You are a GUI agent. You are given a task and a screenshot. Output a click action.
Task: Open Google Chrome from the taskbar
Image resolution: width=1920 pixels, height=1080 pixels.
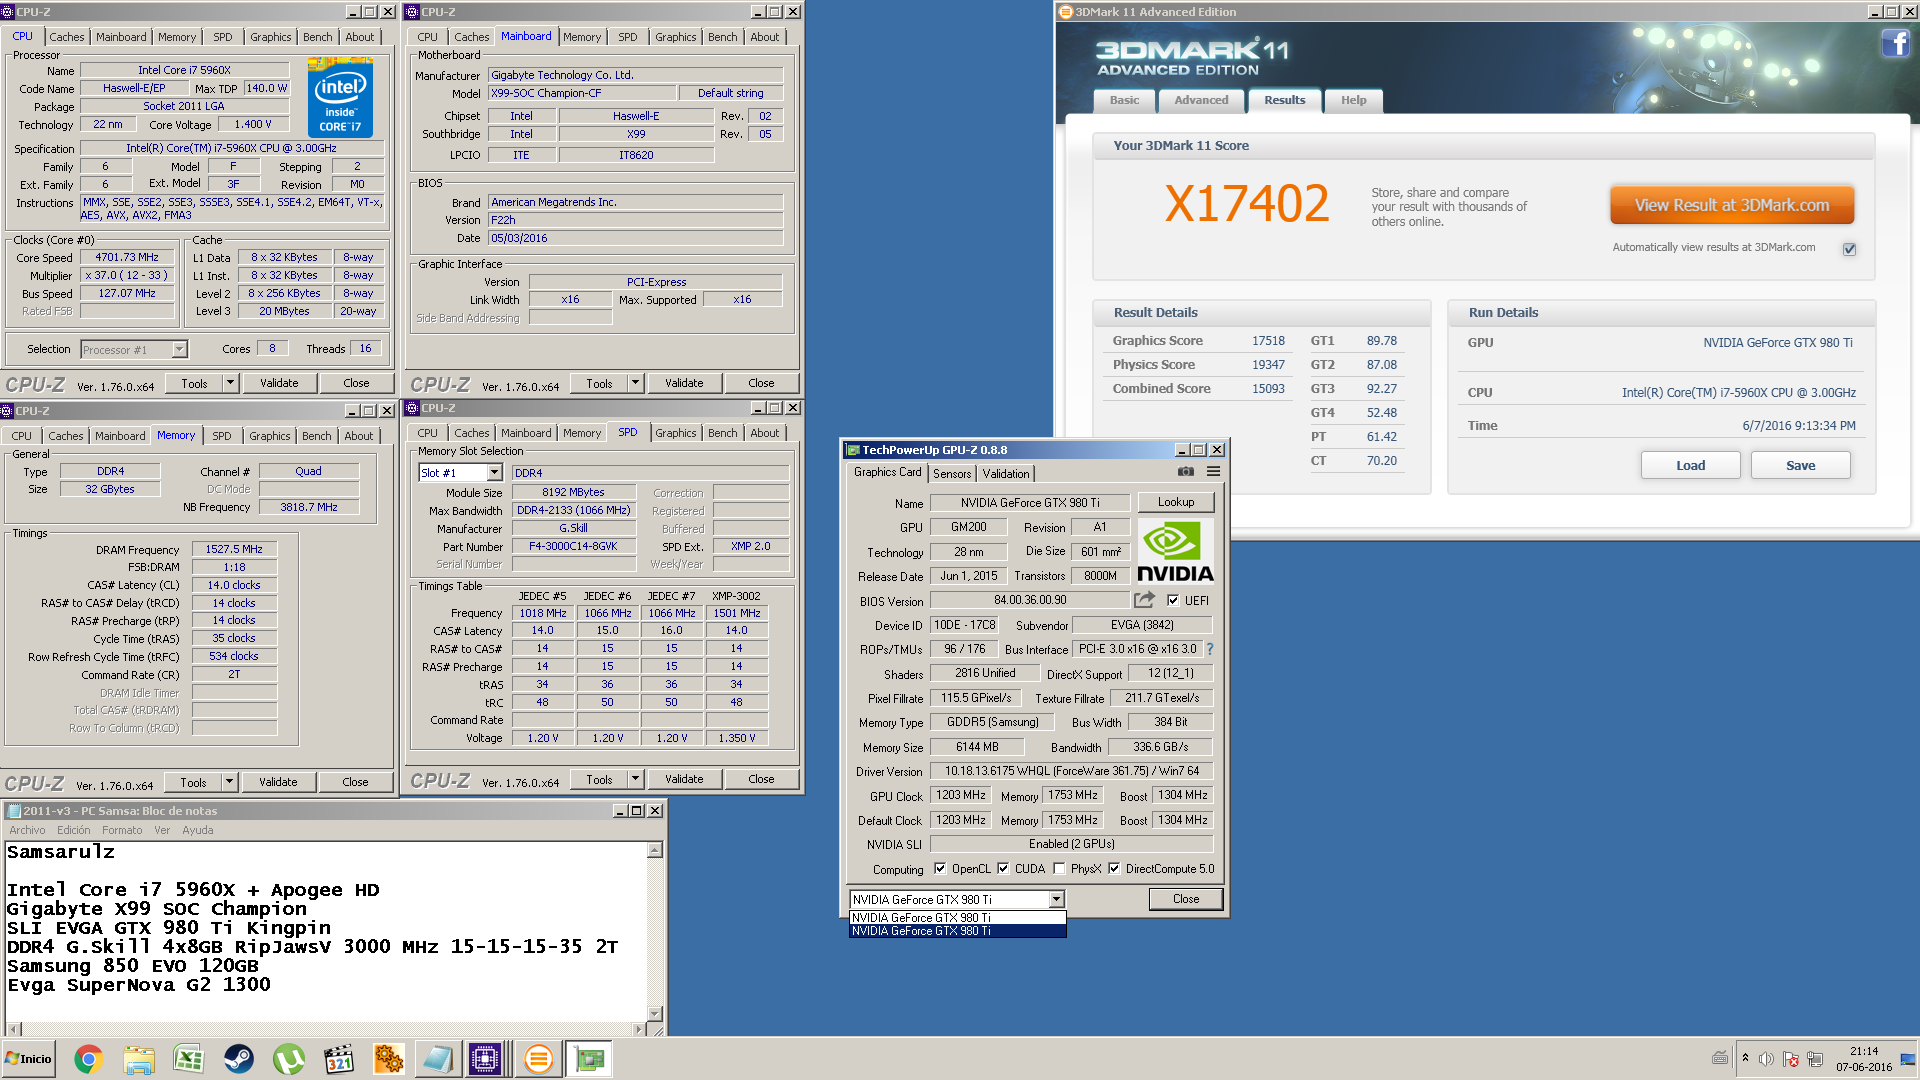pos(88,1059)
